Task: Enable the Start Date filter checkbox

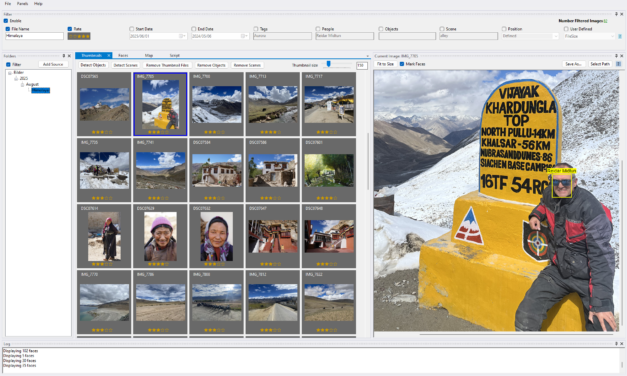Action: (132, 29)
